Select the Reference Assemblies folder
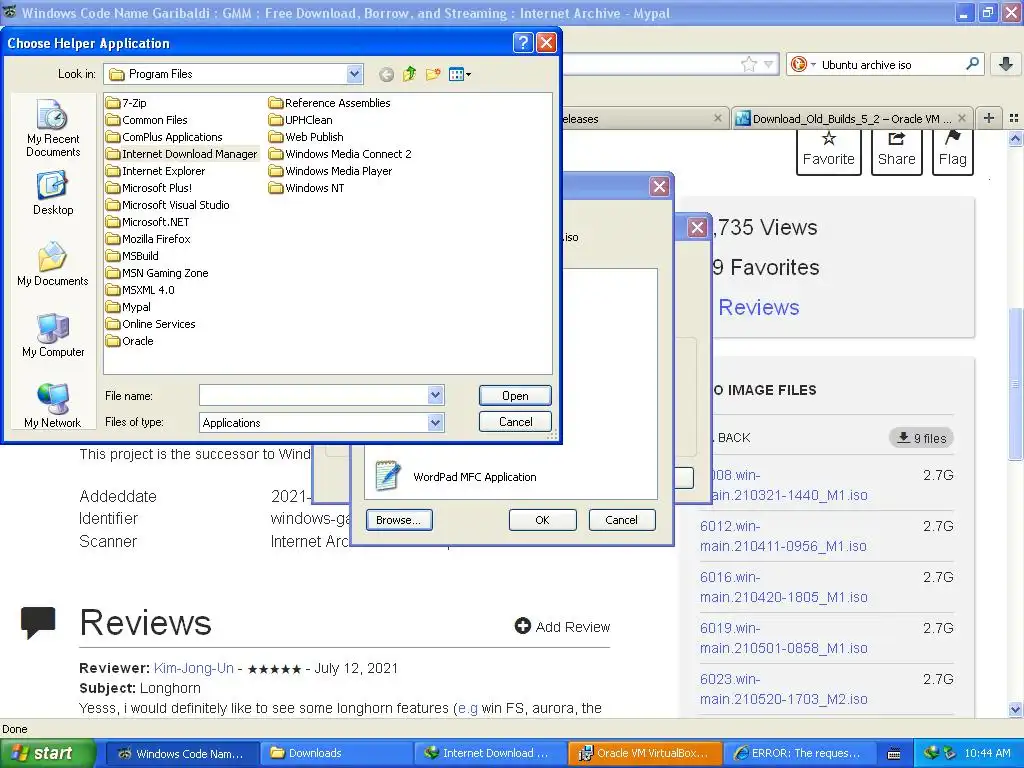The image size is (1024, 768). [x=330, y=103]
